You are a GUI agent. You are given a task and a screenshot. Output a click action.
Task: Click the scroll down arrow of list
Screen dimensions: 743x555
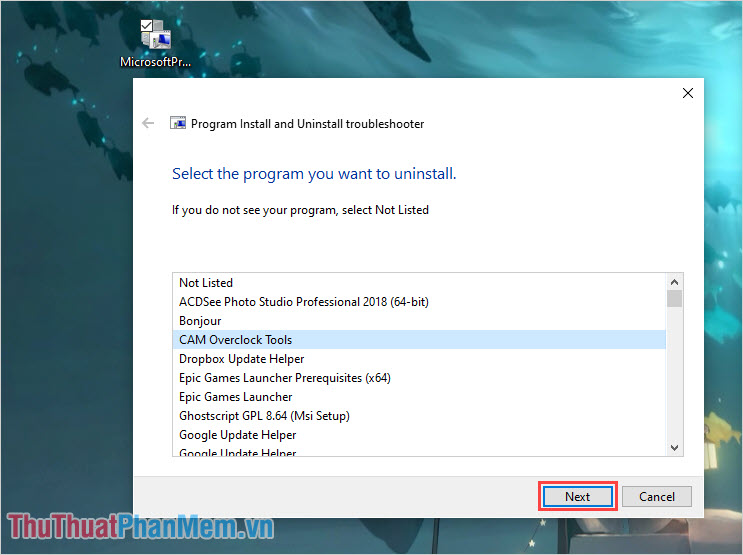[x=674, y=447]
